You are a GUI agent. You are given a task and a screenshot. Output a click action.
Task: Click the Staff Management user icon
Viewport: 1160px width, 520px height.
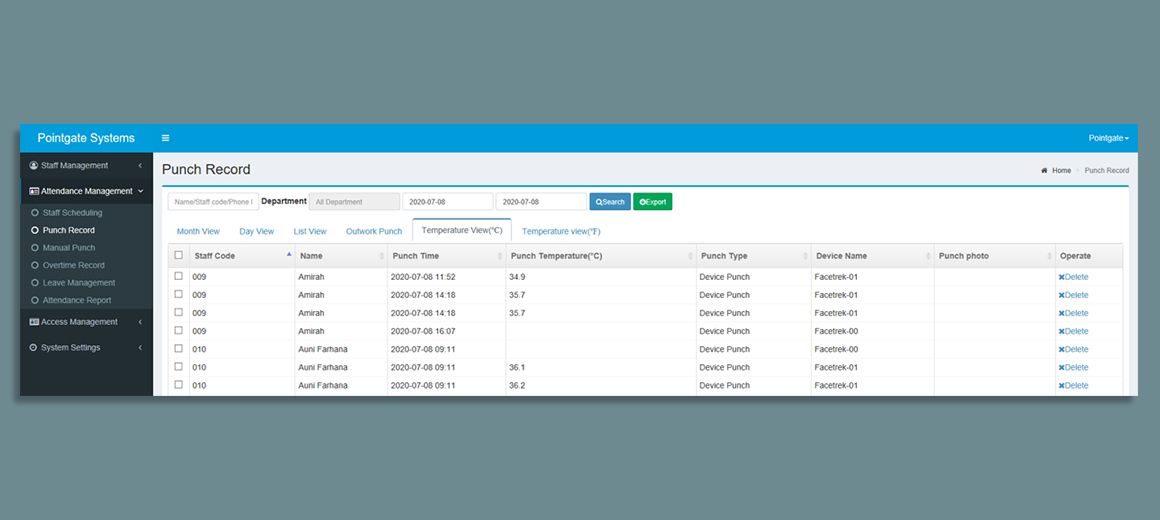click(x=33, y=166)
